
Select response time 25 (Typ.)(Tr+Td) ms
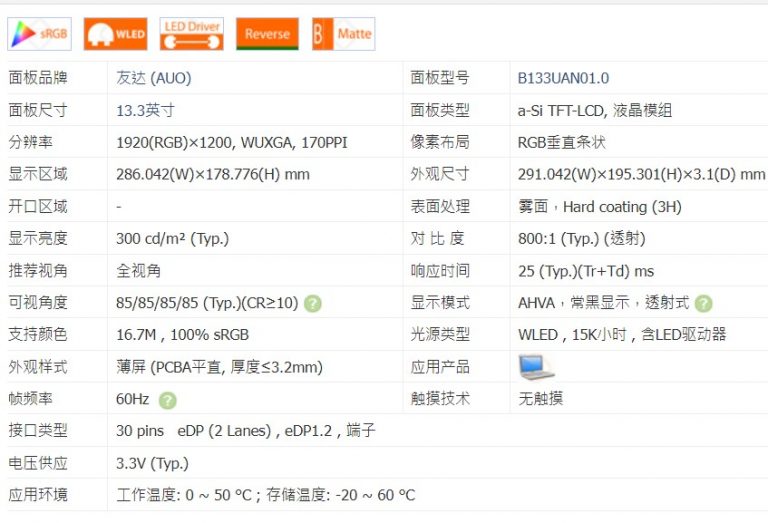[x=586, y=271]
